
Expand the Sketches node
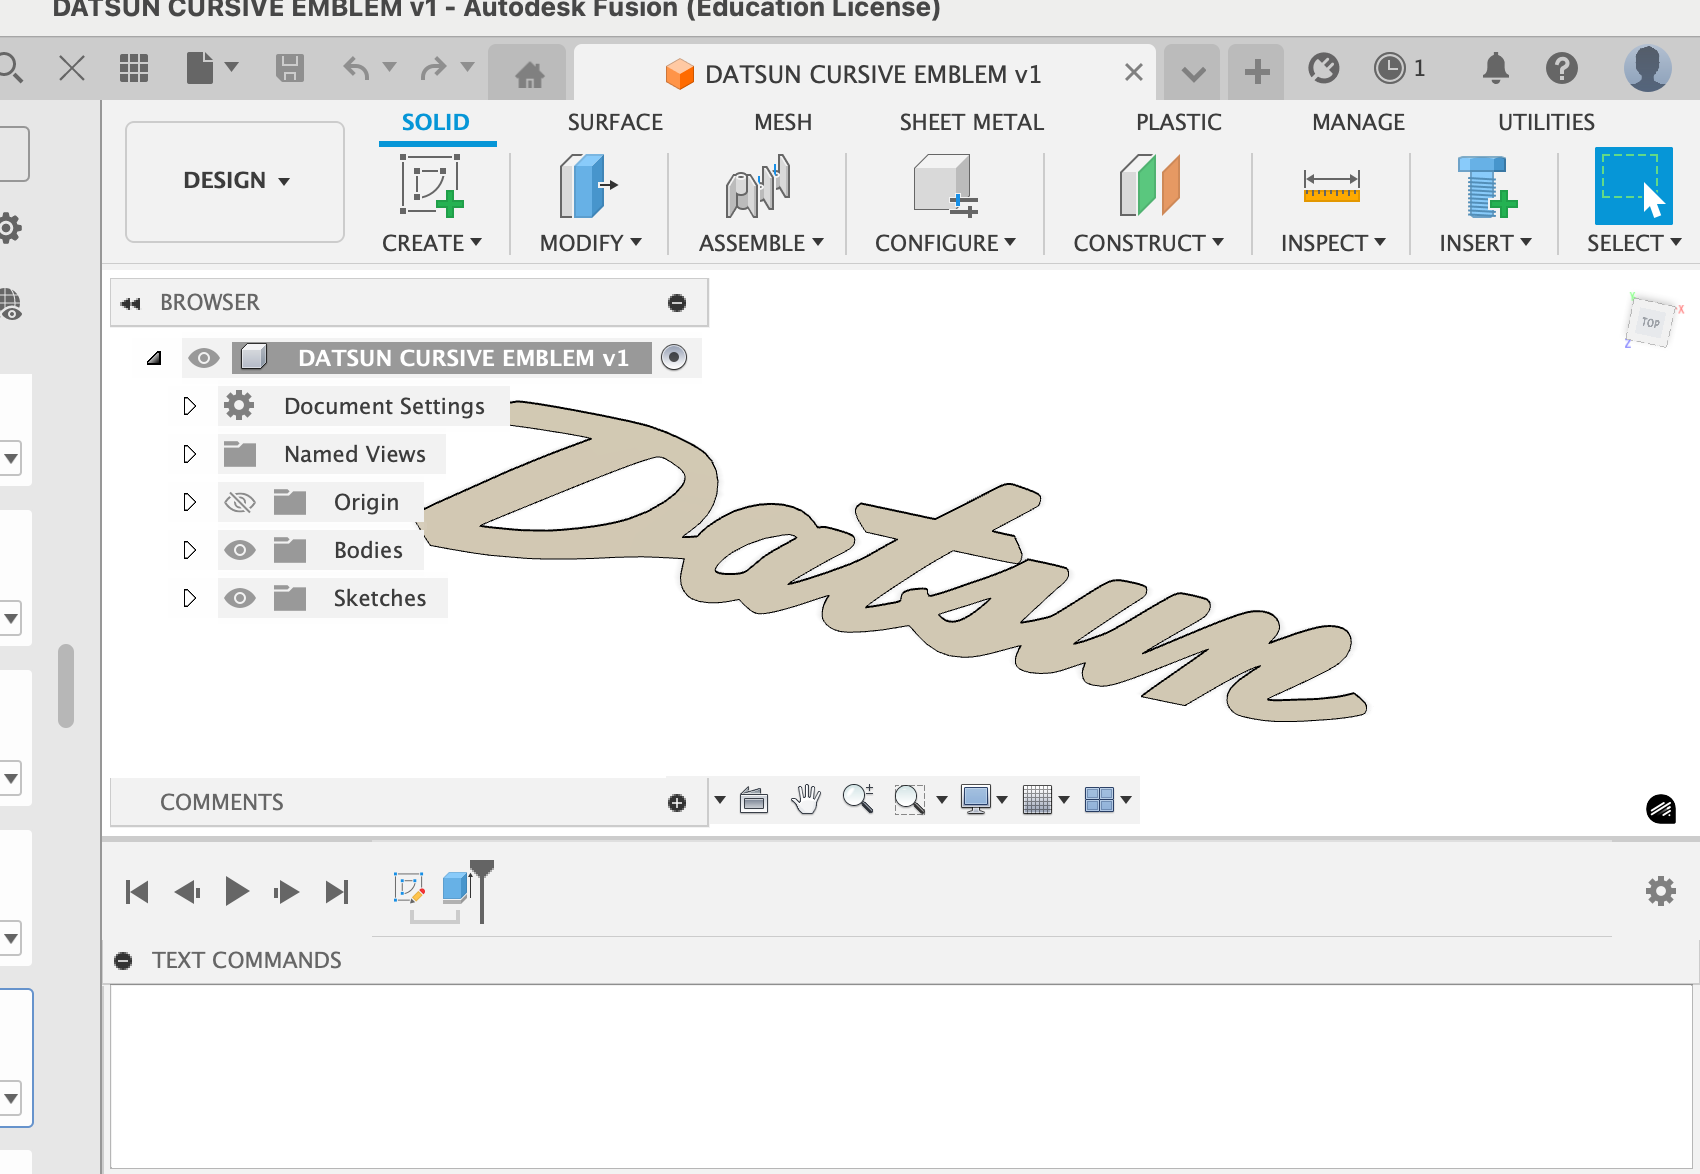189,598
